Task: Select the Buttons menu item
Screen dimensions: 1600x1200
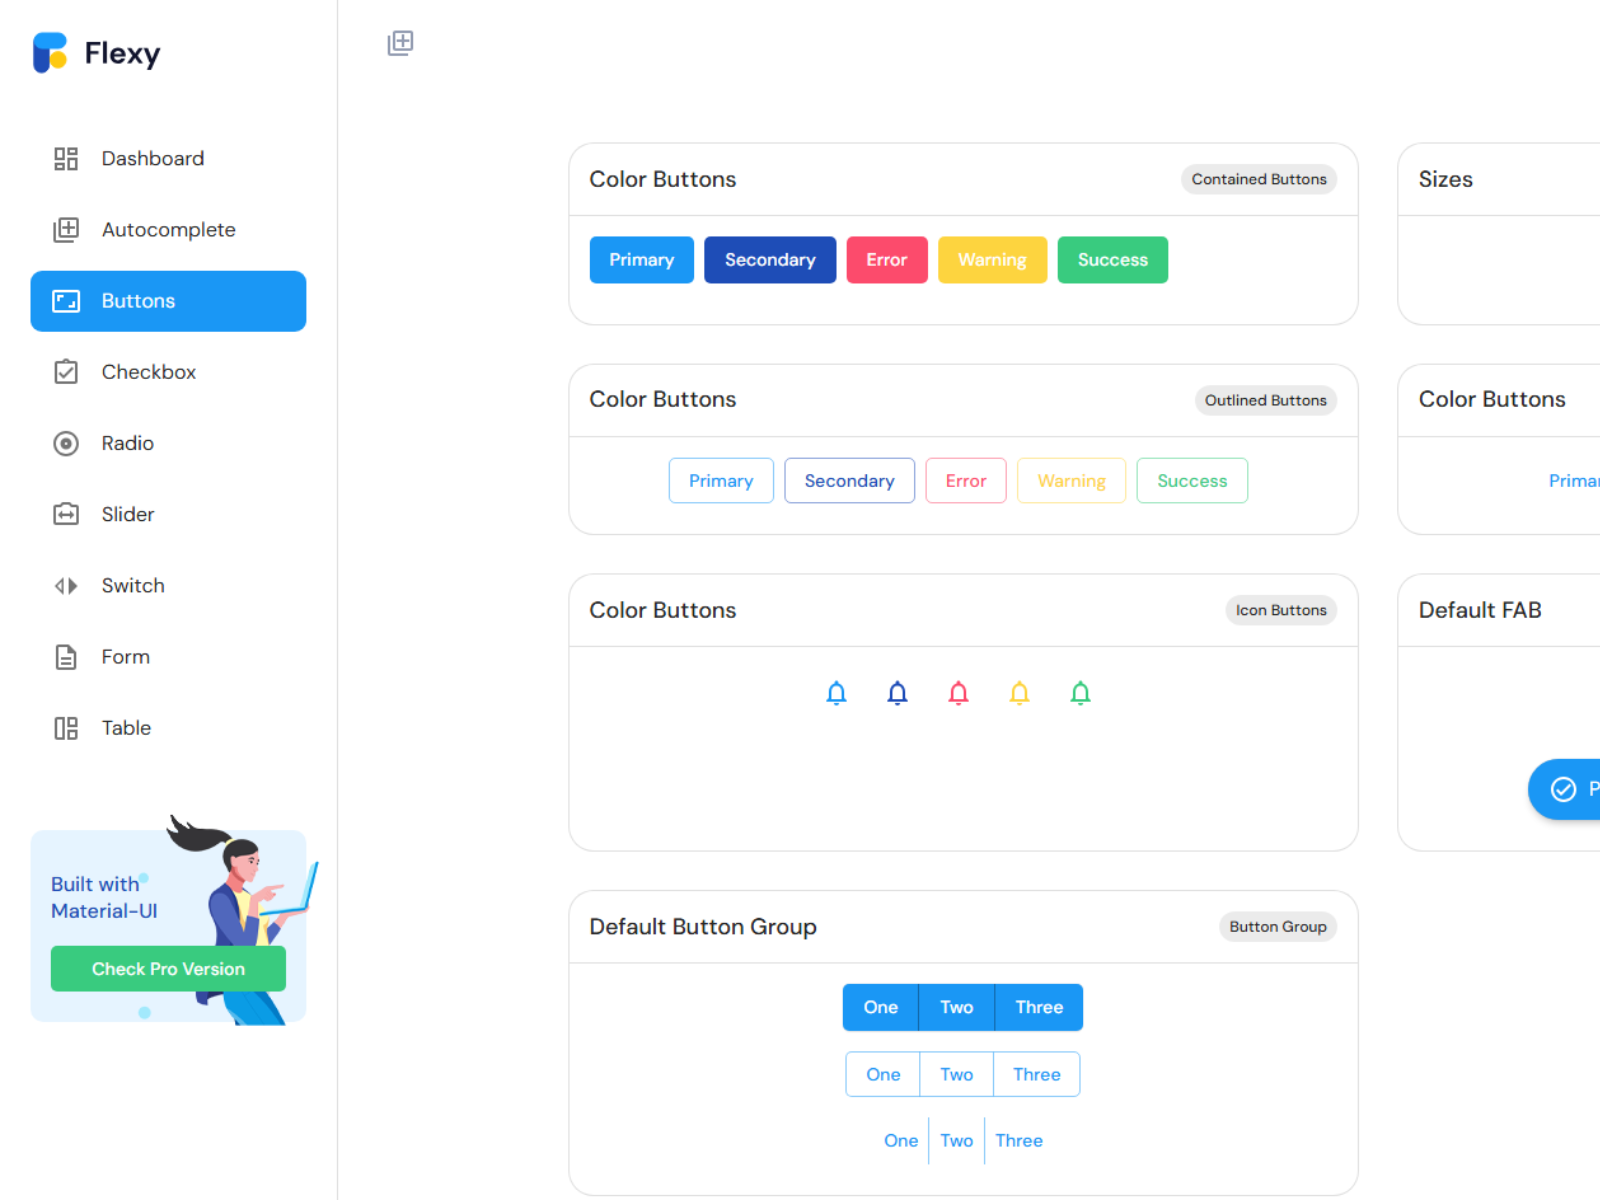Action: [x=168, y=301]
